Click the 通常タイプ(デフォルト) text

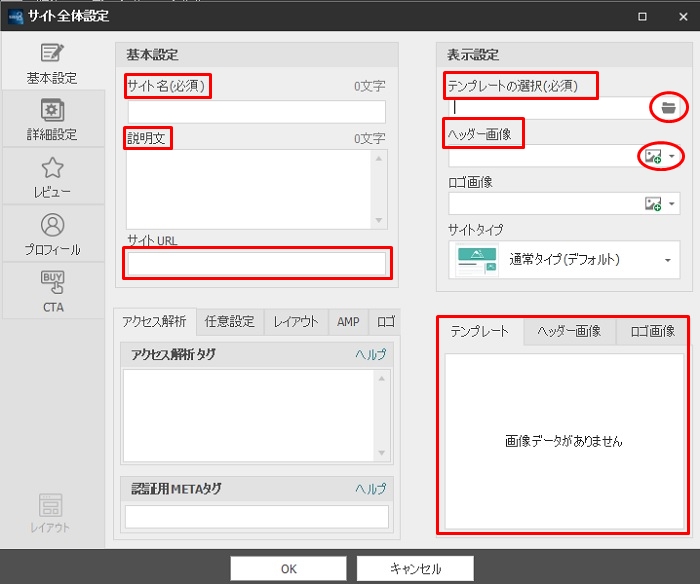(x=564, y=260)
